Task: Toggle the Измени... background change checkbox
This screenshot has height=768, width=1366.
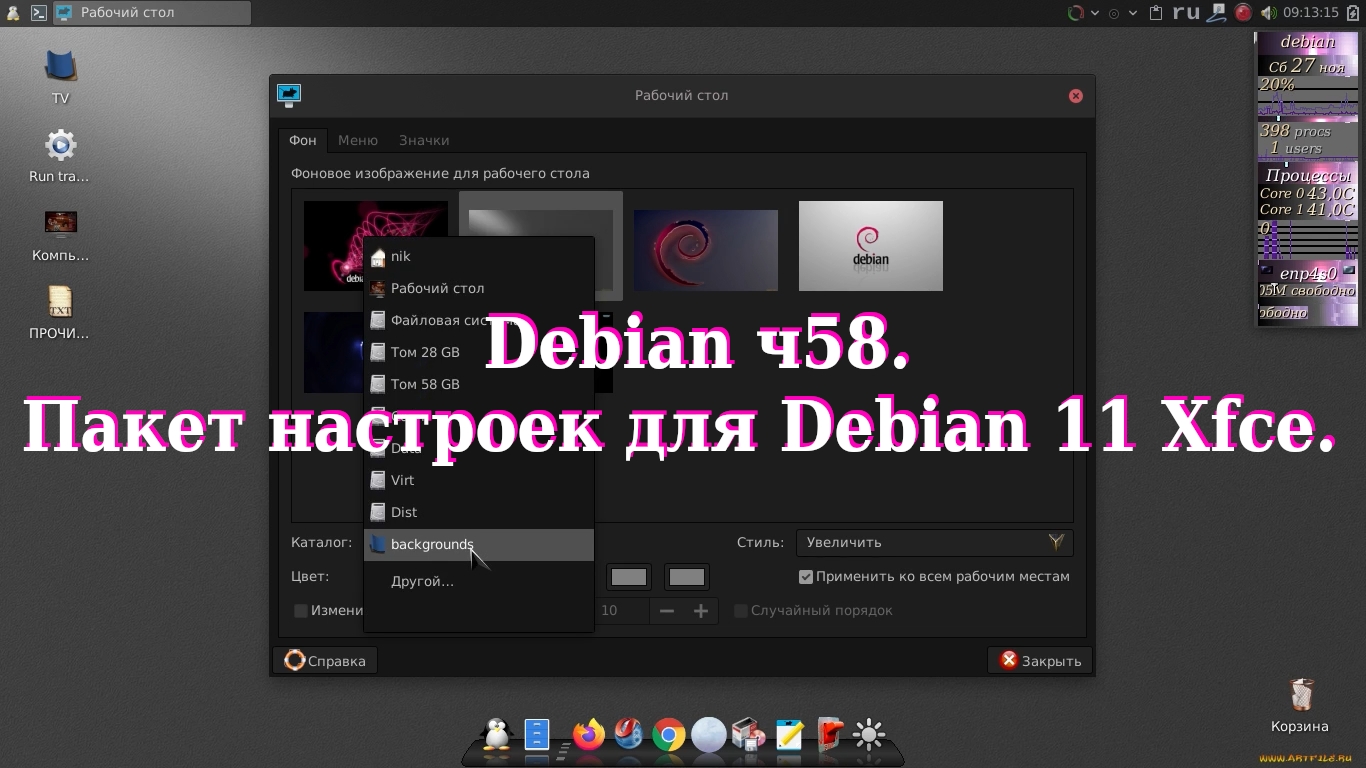Action: [x=300, y=610]
